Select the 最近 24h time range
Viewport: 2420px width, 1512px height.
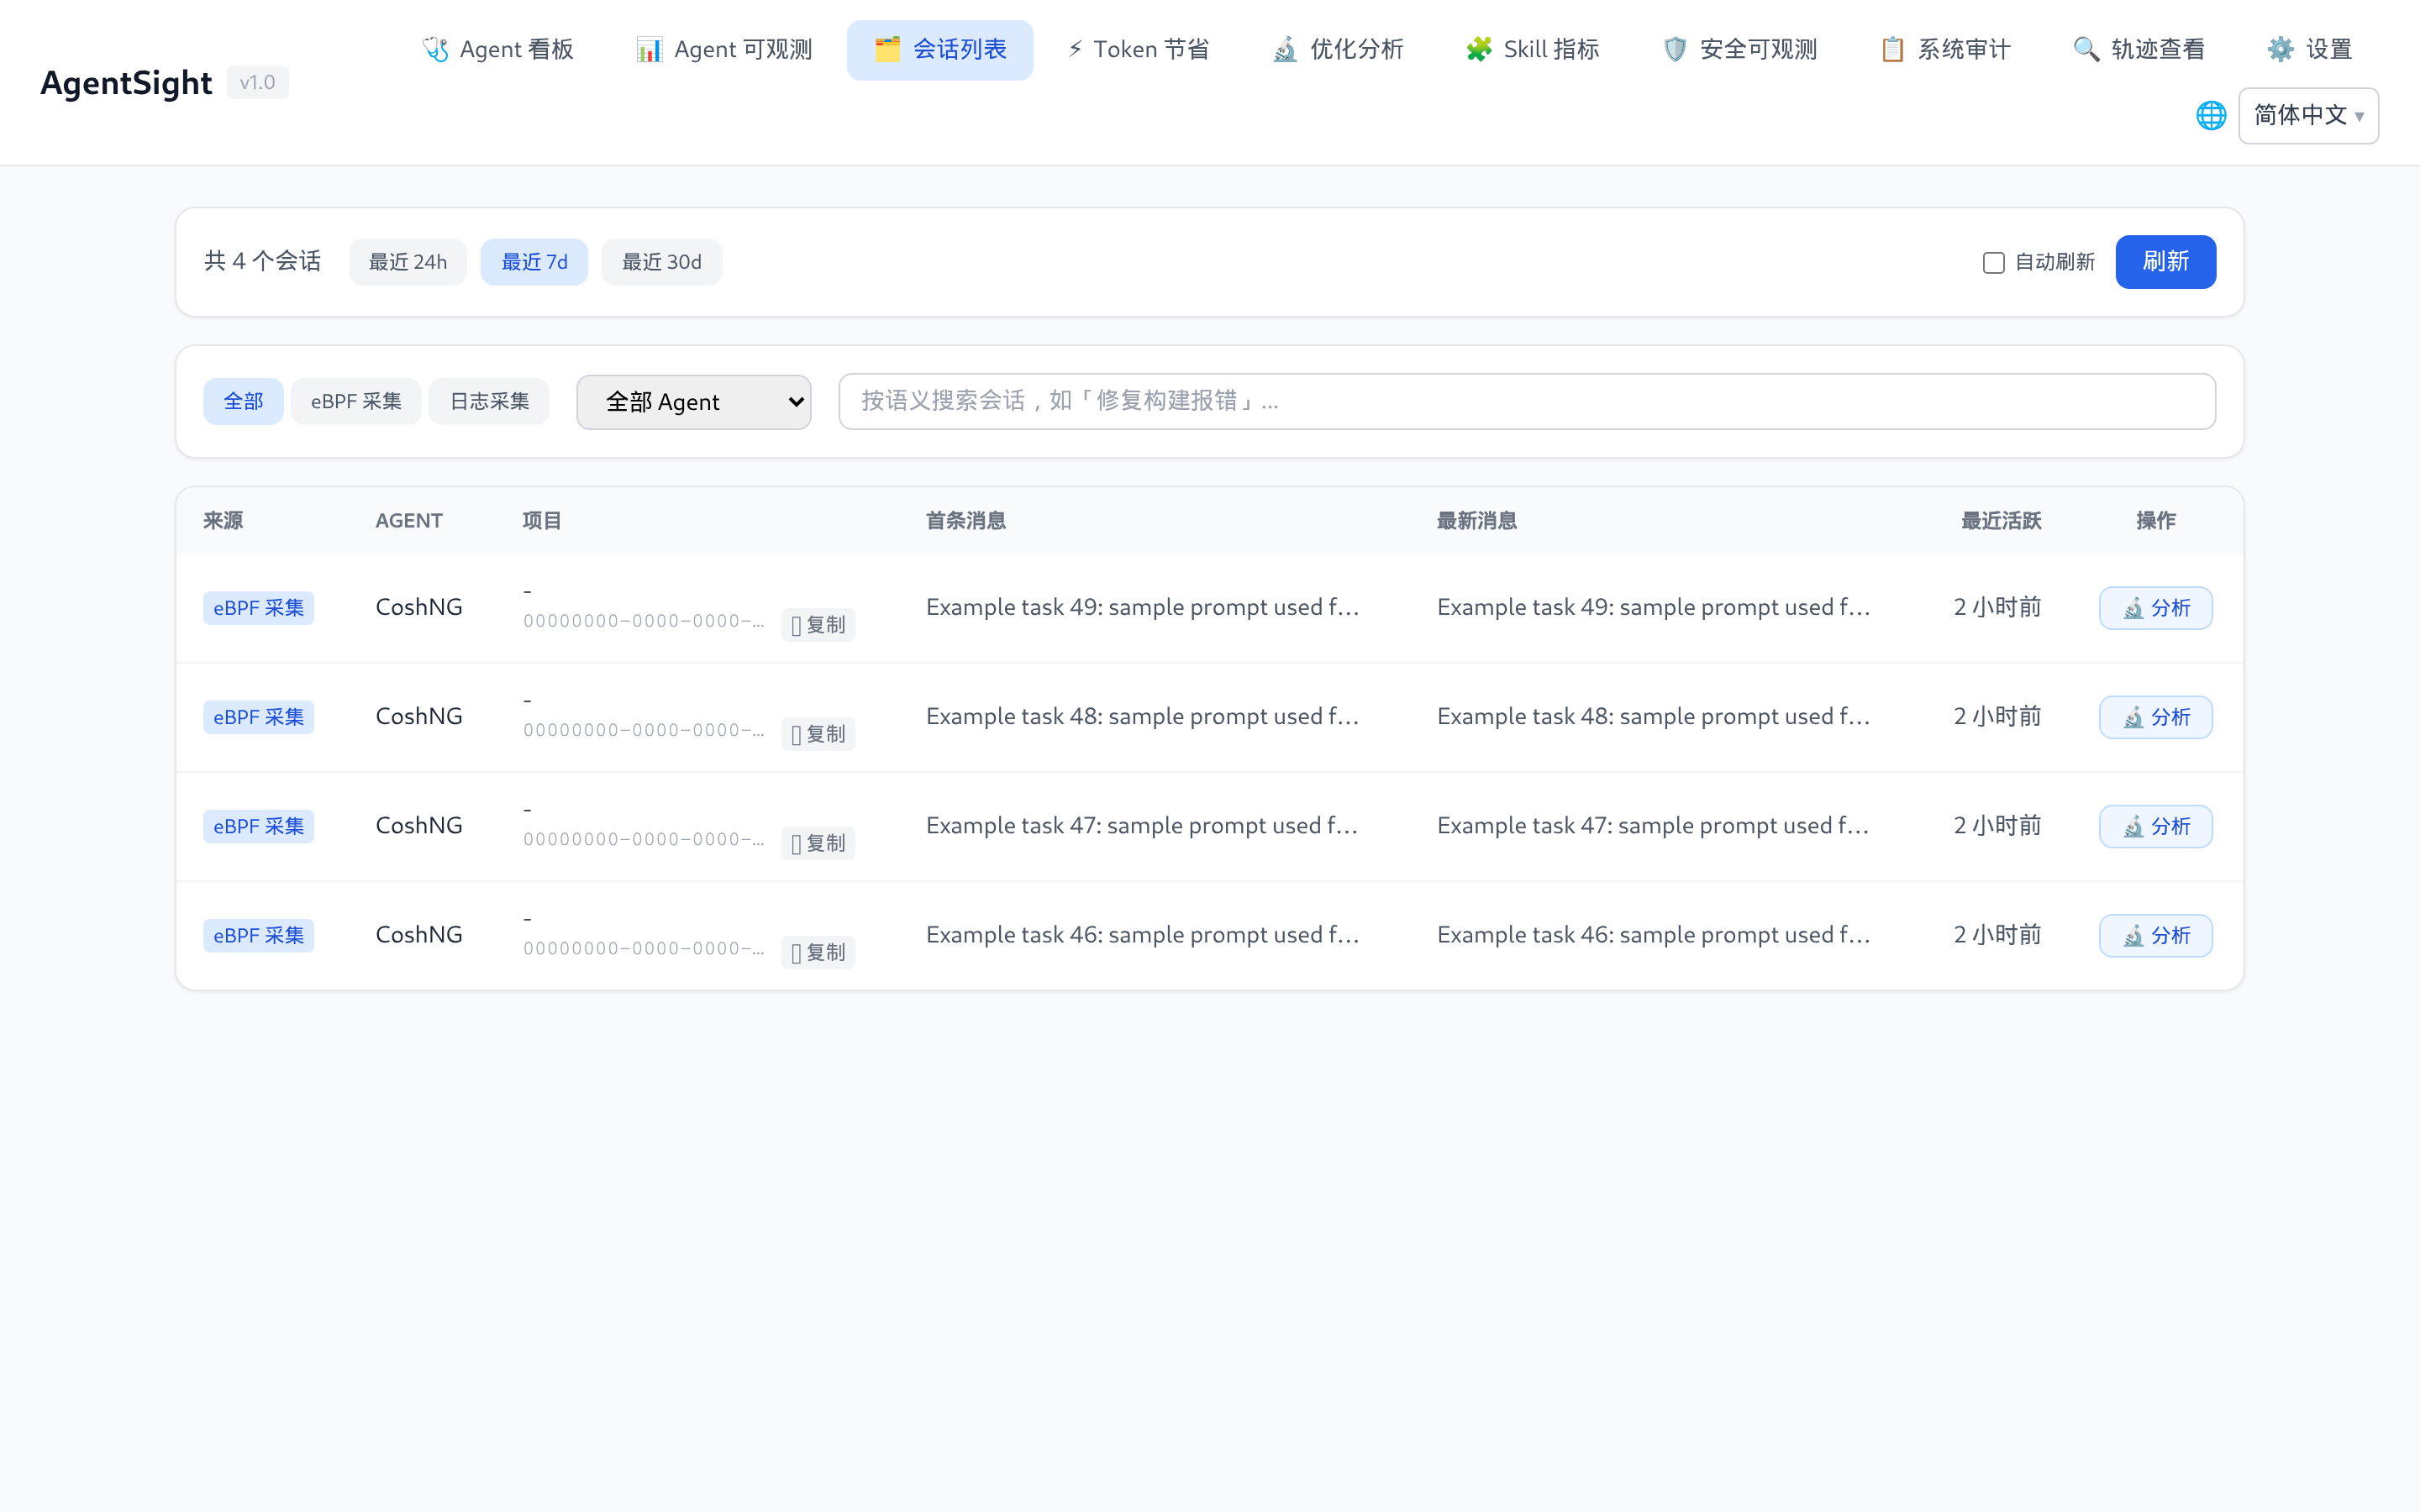click(x=408, y=262)
